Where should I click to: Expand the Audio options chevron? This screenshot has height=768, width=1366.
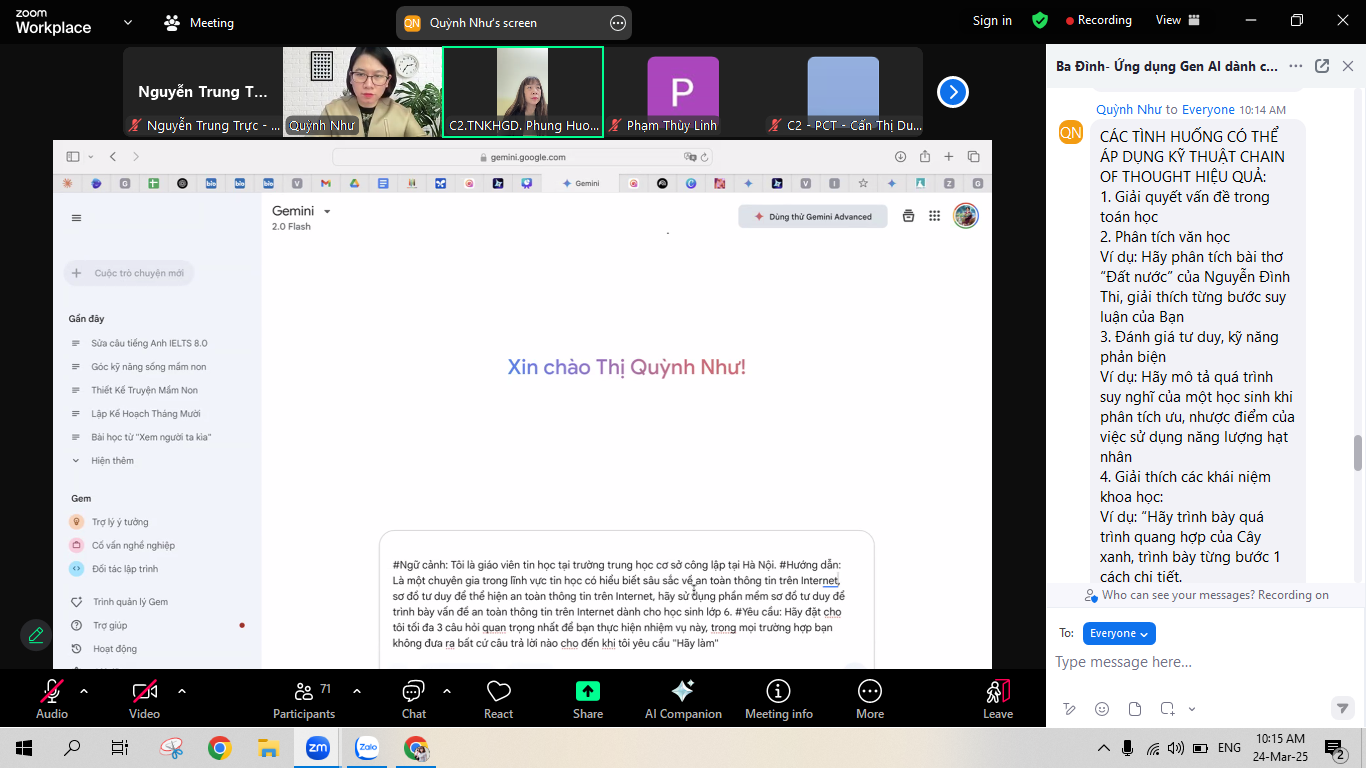click(84, 691)
